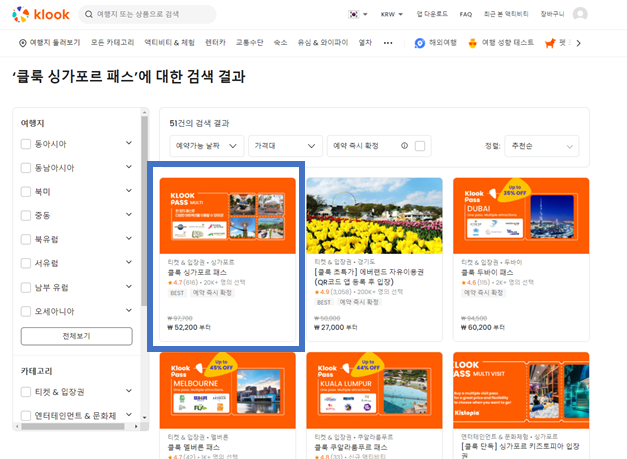Advance category bar with right arrow

[578, 43]
